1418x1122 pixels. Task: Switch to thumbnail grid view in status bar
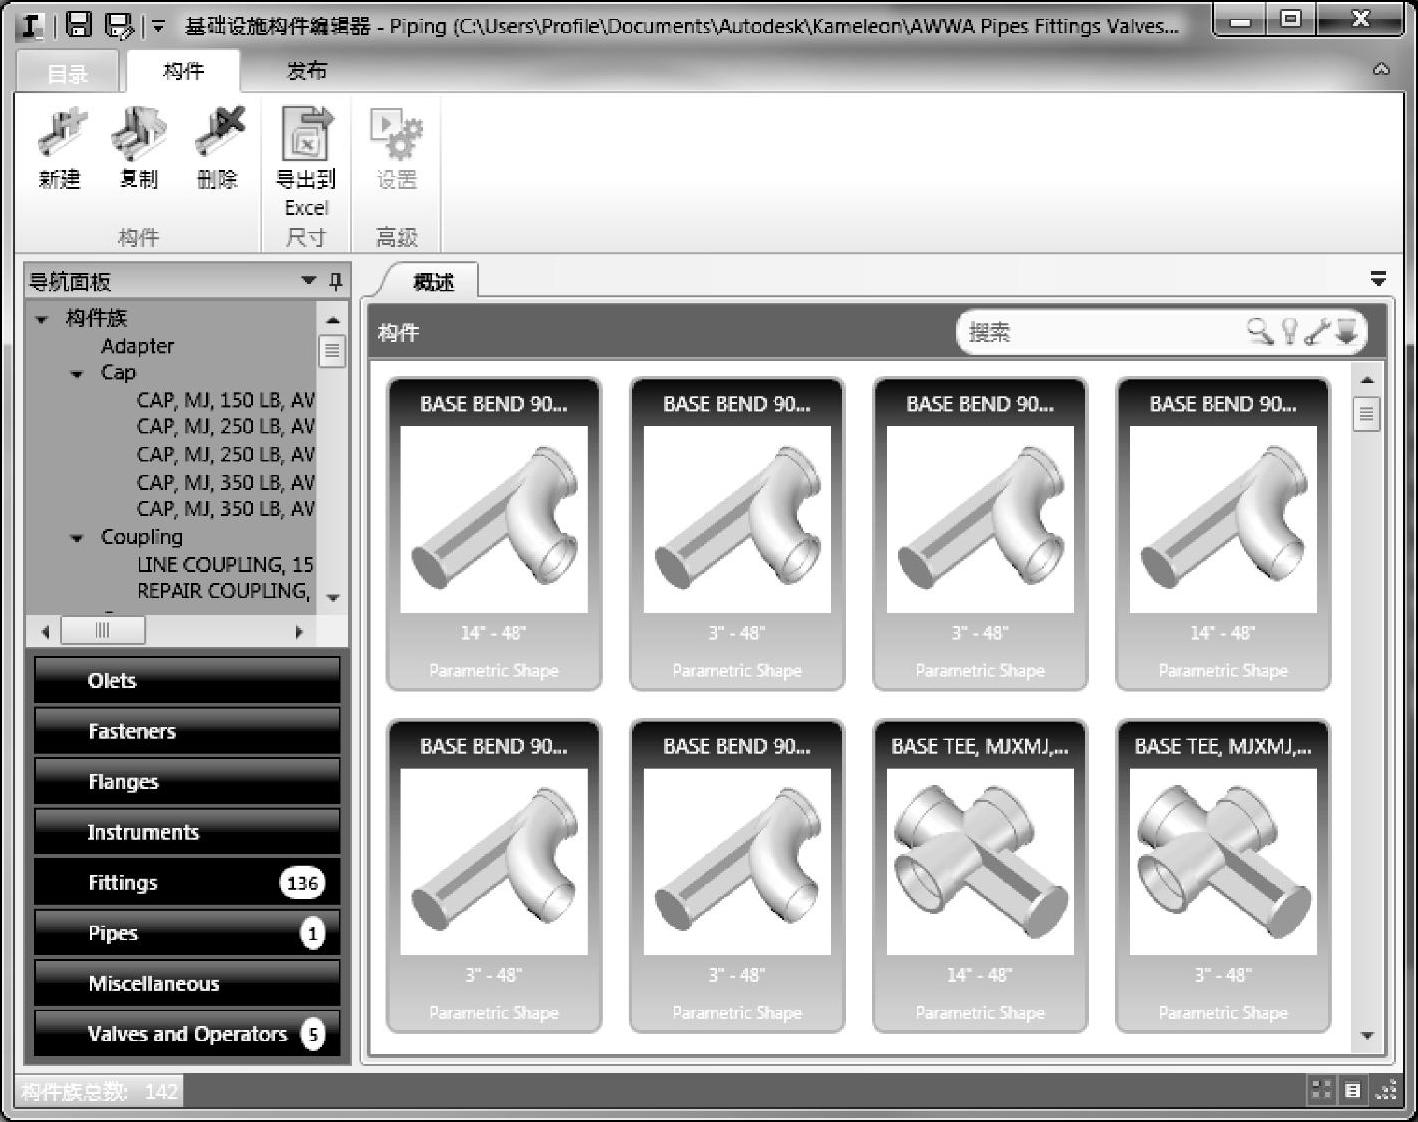click(1322, 1090)
